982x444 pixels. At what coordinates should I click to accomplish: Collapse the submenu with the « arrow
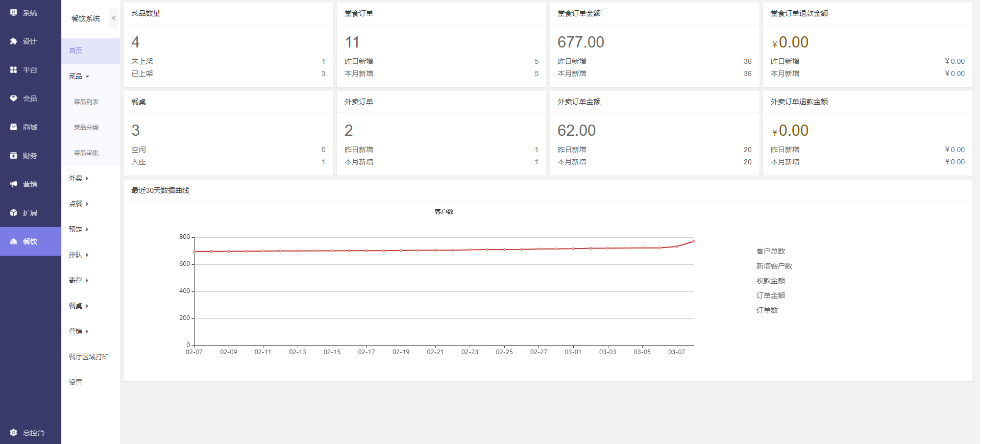pyautogui.click(x=113, y=19)
